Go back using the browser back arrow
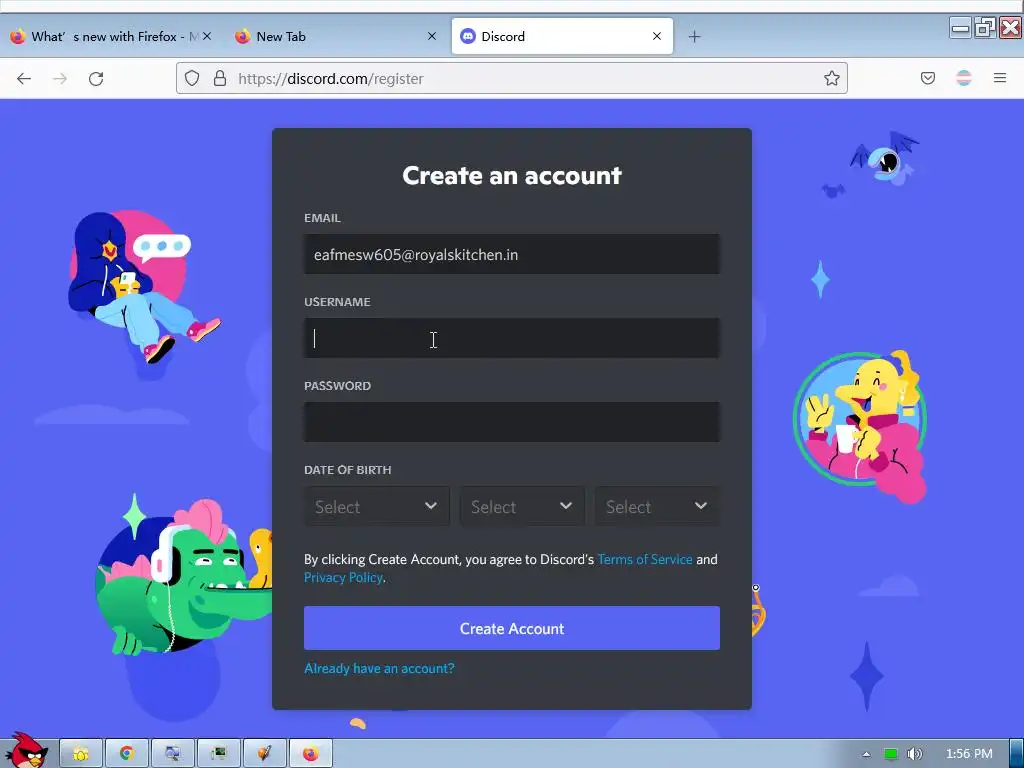This screenshot has height=768, width=1024. point(24,79)
